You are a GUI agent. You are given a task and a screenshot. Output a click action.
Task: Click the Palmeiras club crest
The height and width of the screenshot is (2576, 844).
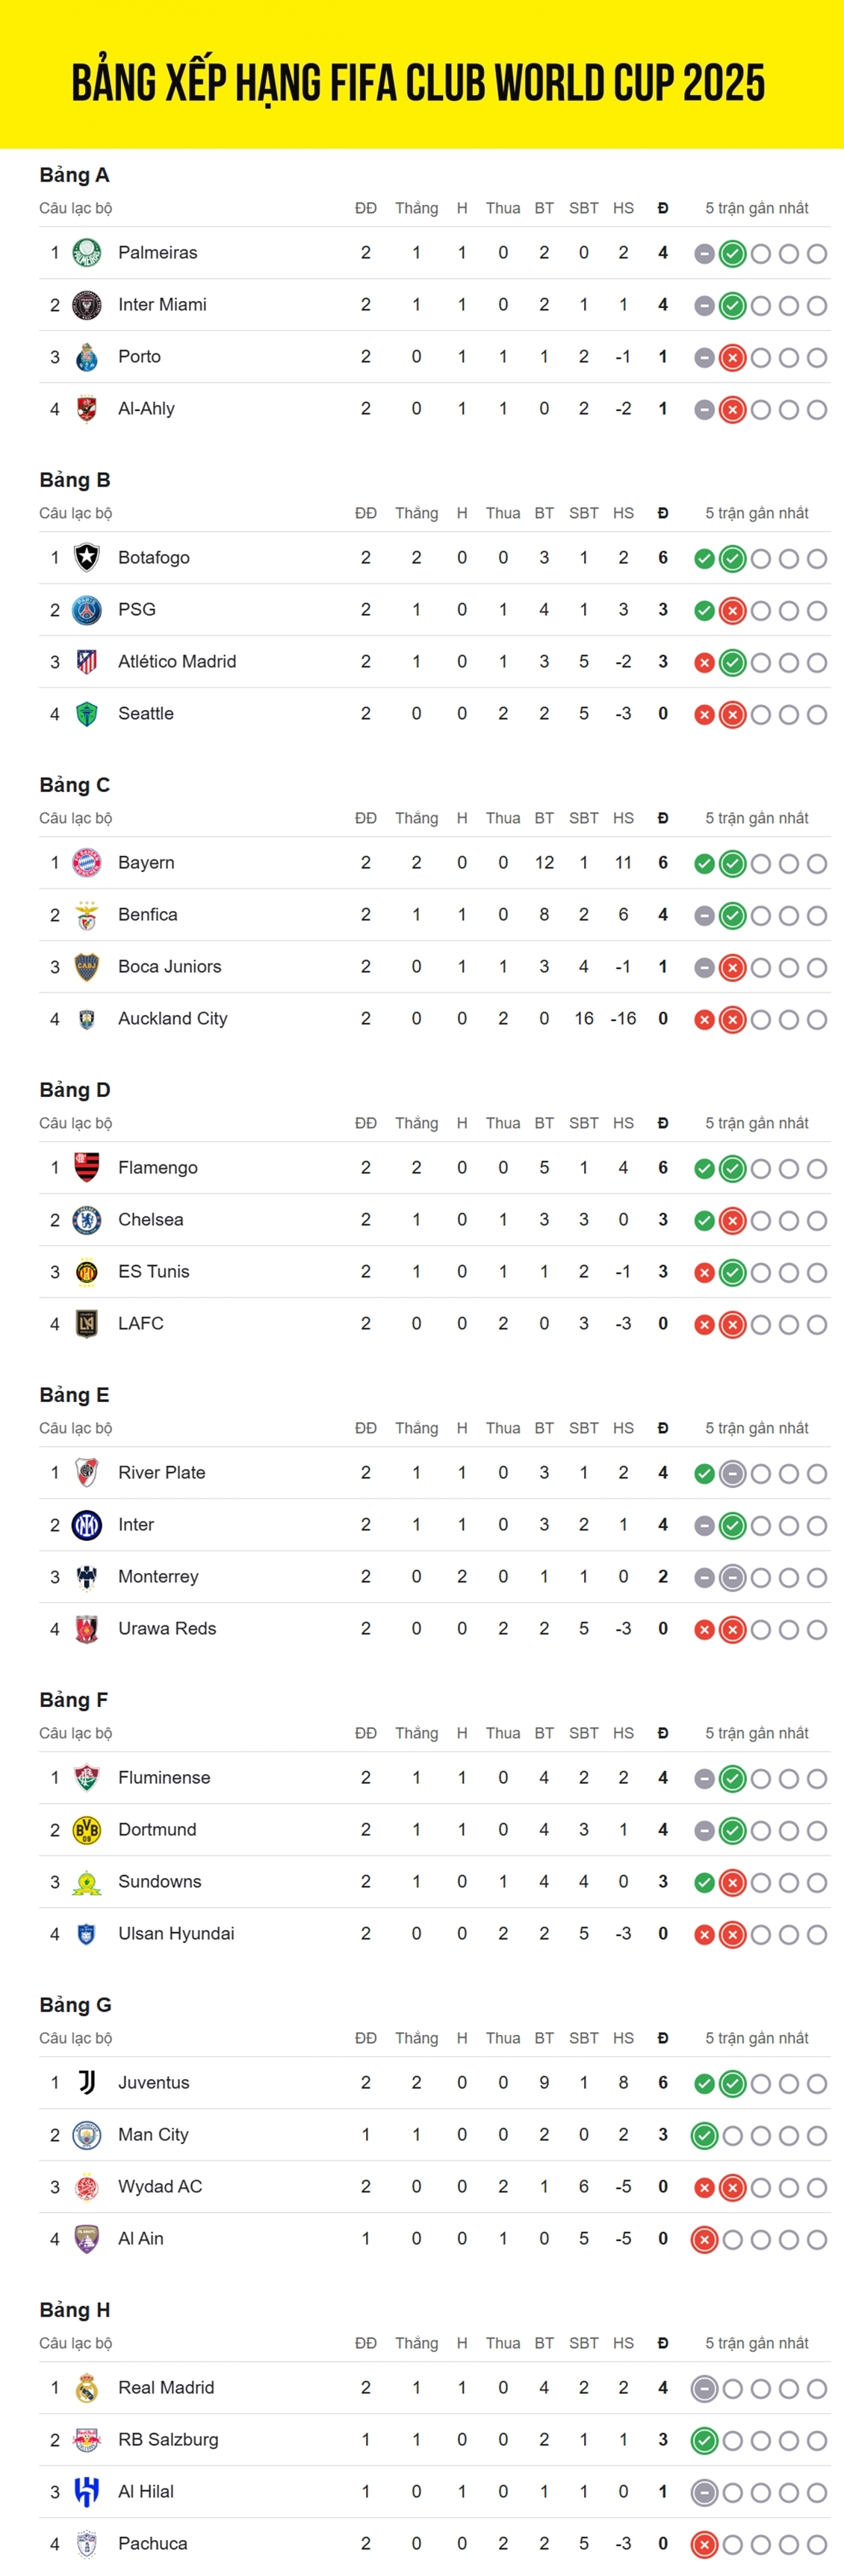[87, 253]
